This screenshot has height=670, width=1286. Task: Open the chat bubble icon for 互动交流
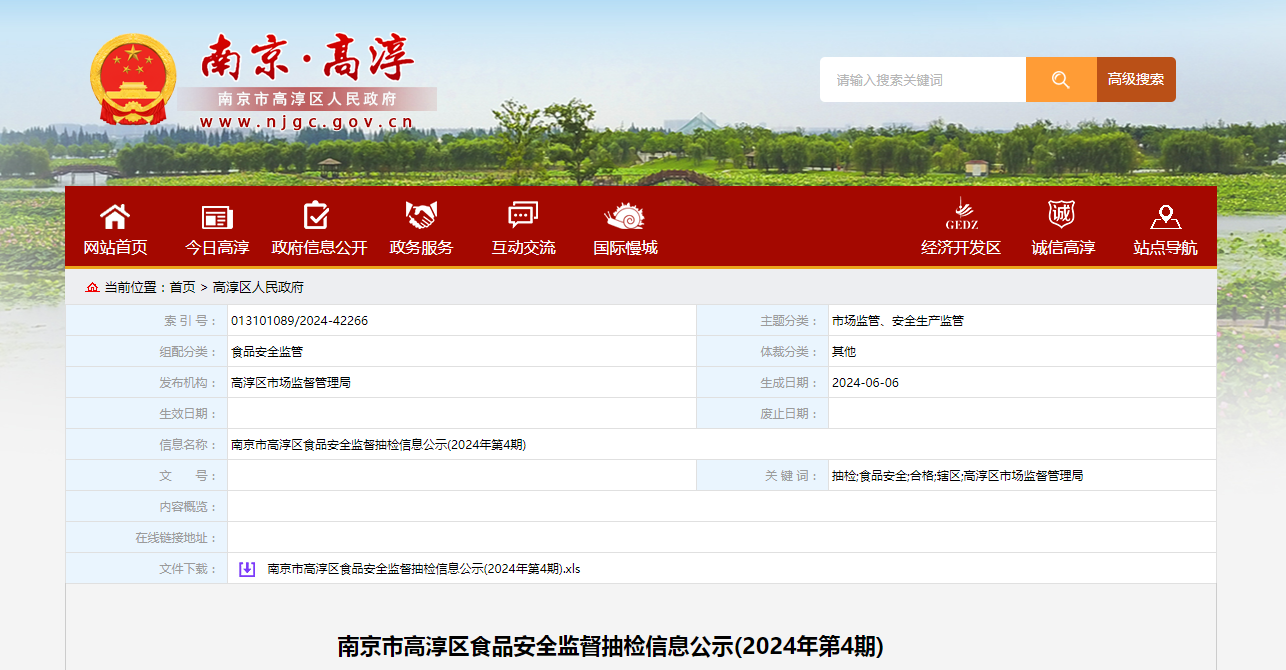[523, 216]
